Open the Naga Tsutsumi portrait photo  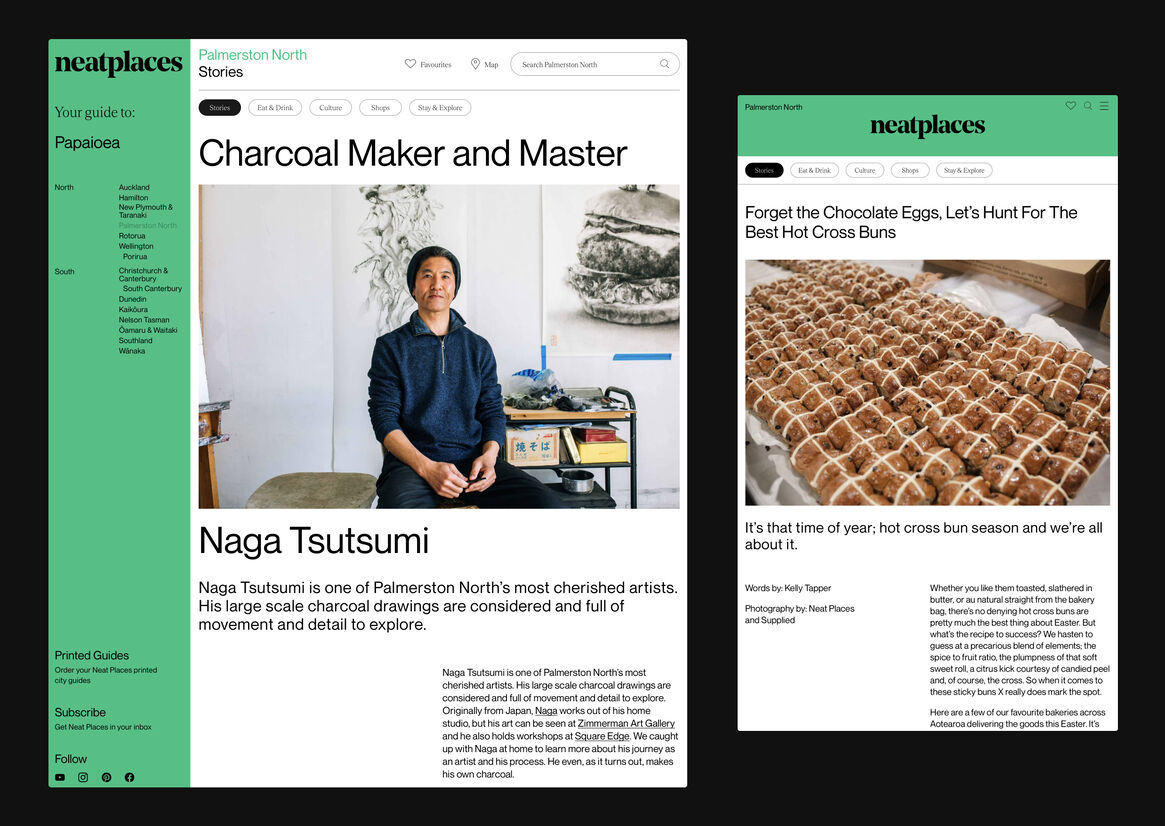click(439, 346)
